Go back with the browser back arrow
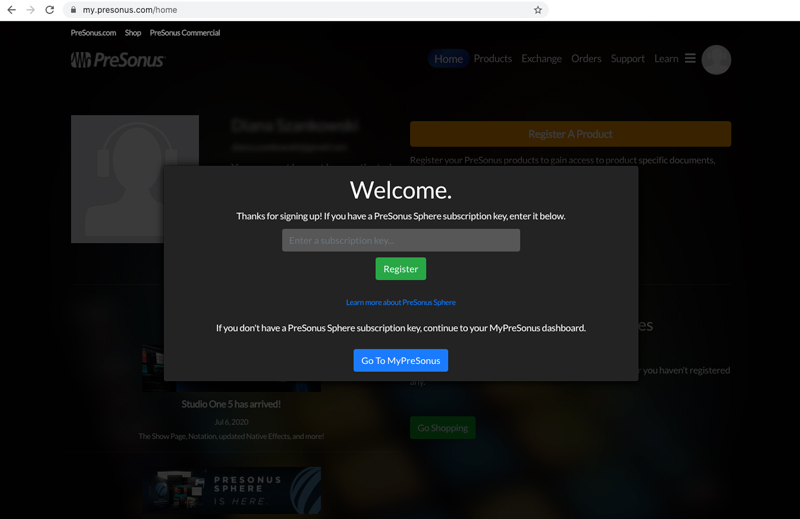This screenshot has width=800, height=519. tap(11, 10)
